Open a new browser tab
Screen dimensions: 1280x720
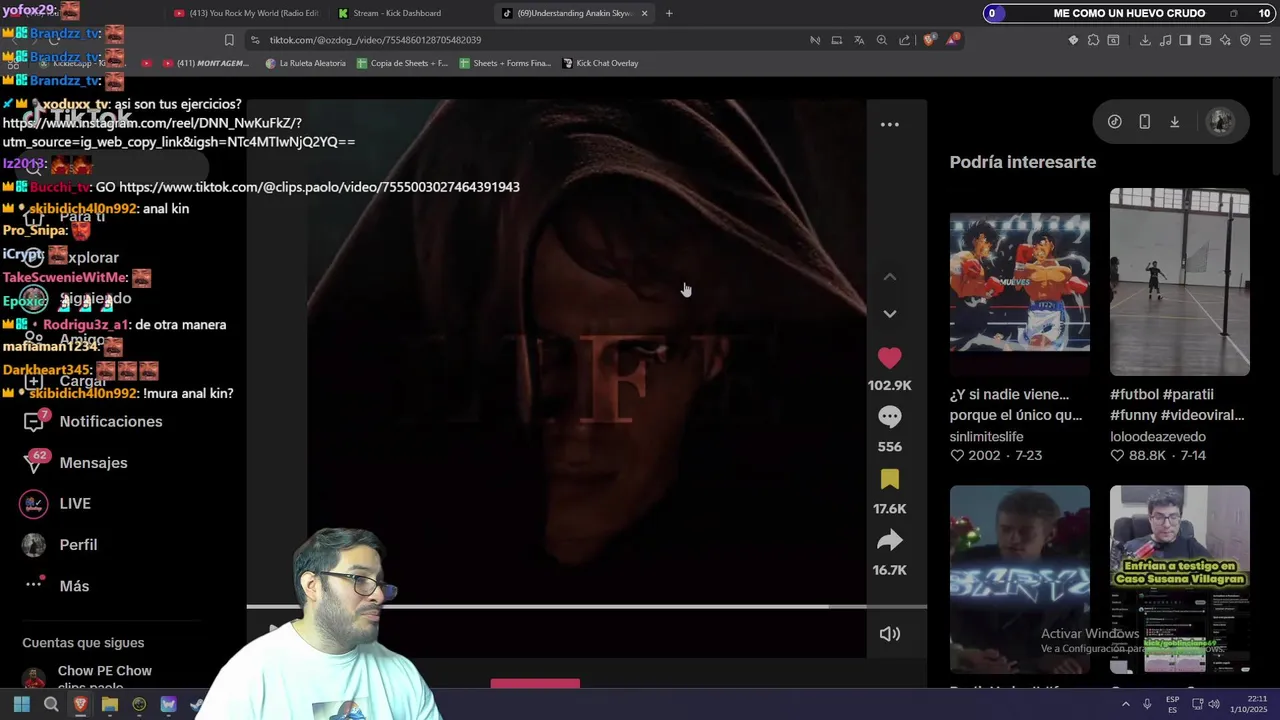[669, 13]
